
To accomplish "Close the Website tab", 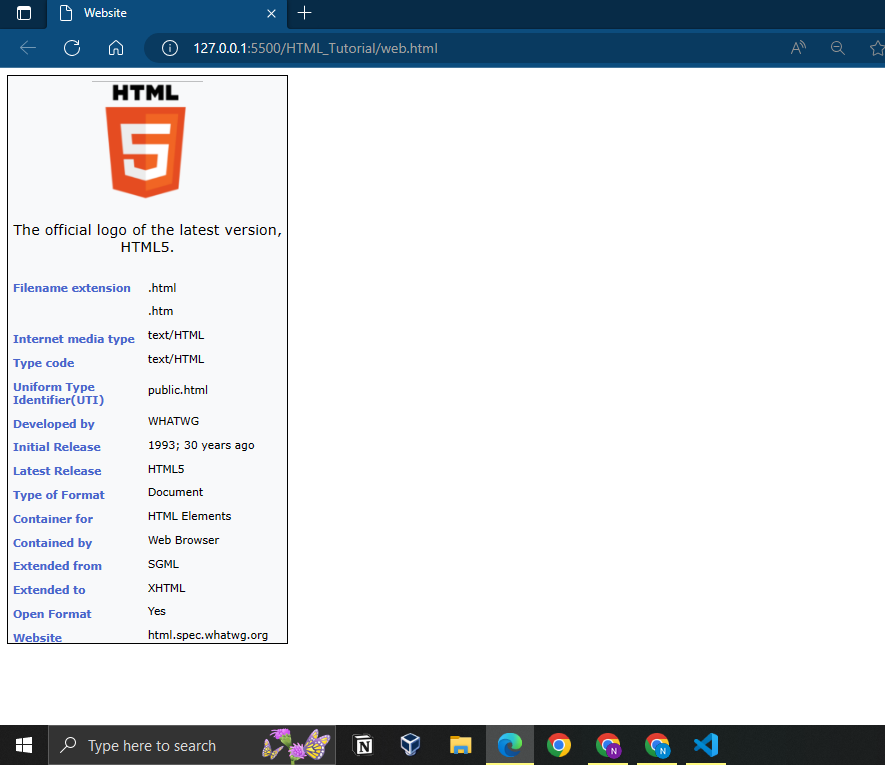I will pos(271,14).
